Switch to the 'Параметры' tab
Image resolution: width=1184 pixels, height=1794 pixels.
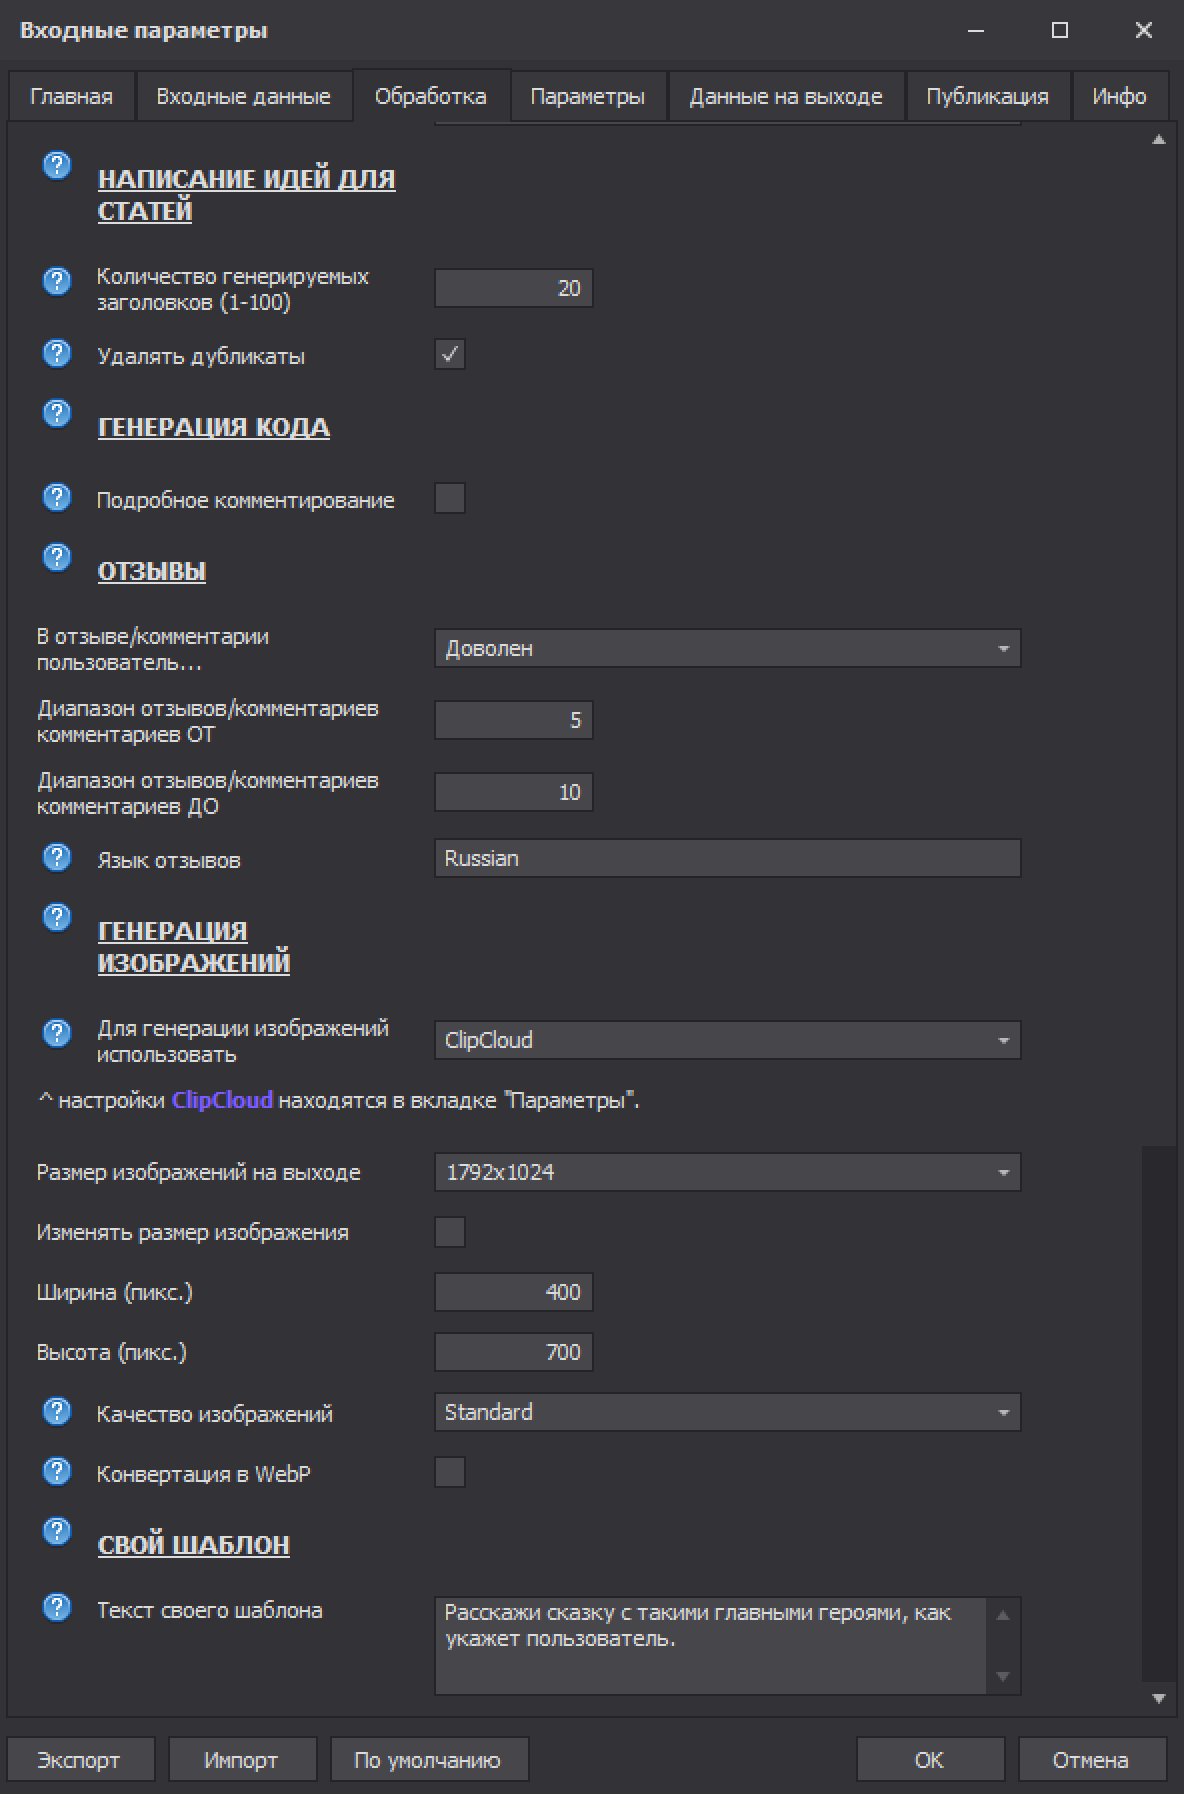pyautogui.click(x=587, y=97)
